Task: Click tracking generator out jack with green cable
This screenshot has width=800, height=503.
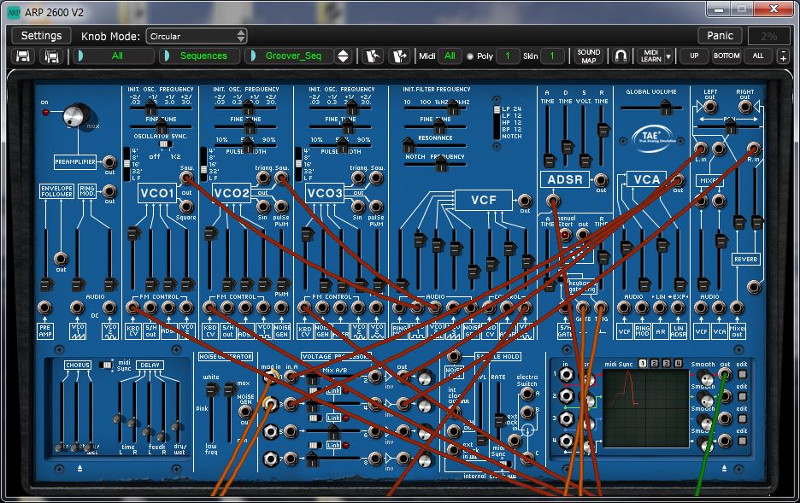Action: coord(724,375)
